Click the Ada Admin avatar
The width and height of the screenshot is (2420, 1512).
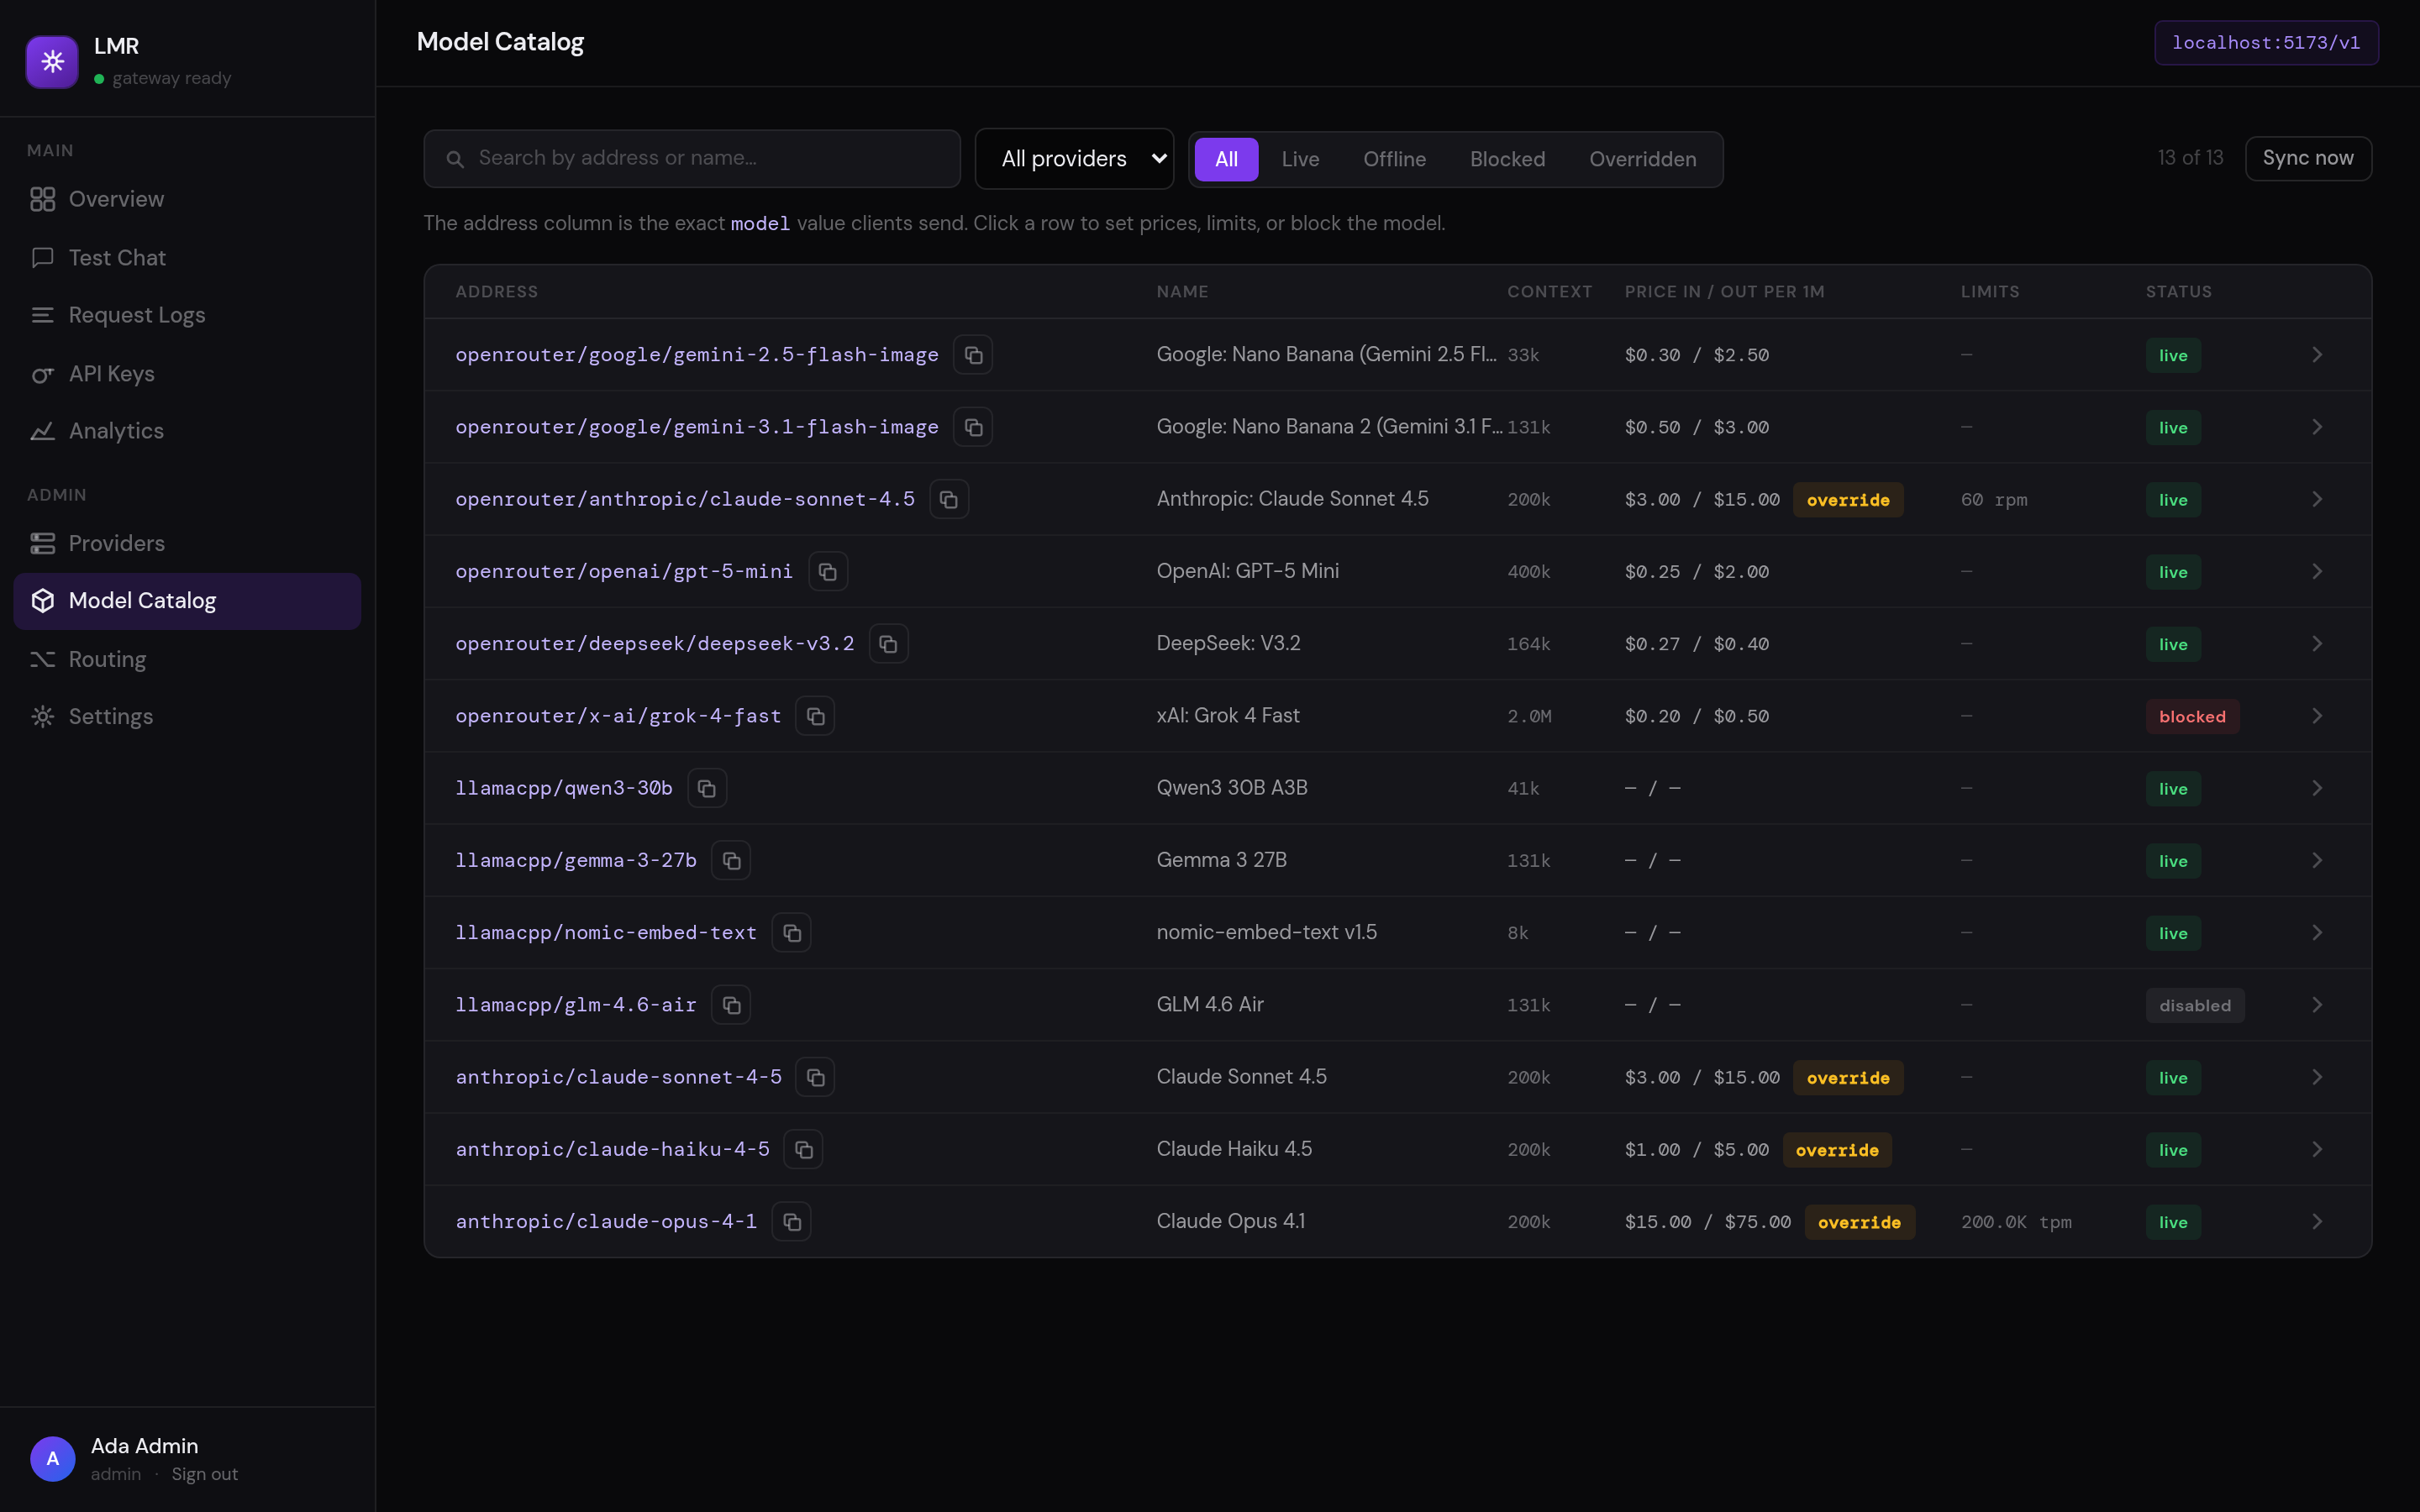pyautogui.click(x=53, y=1458)
